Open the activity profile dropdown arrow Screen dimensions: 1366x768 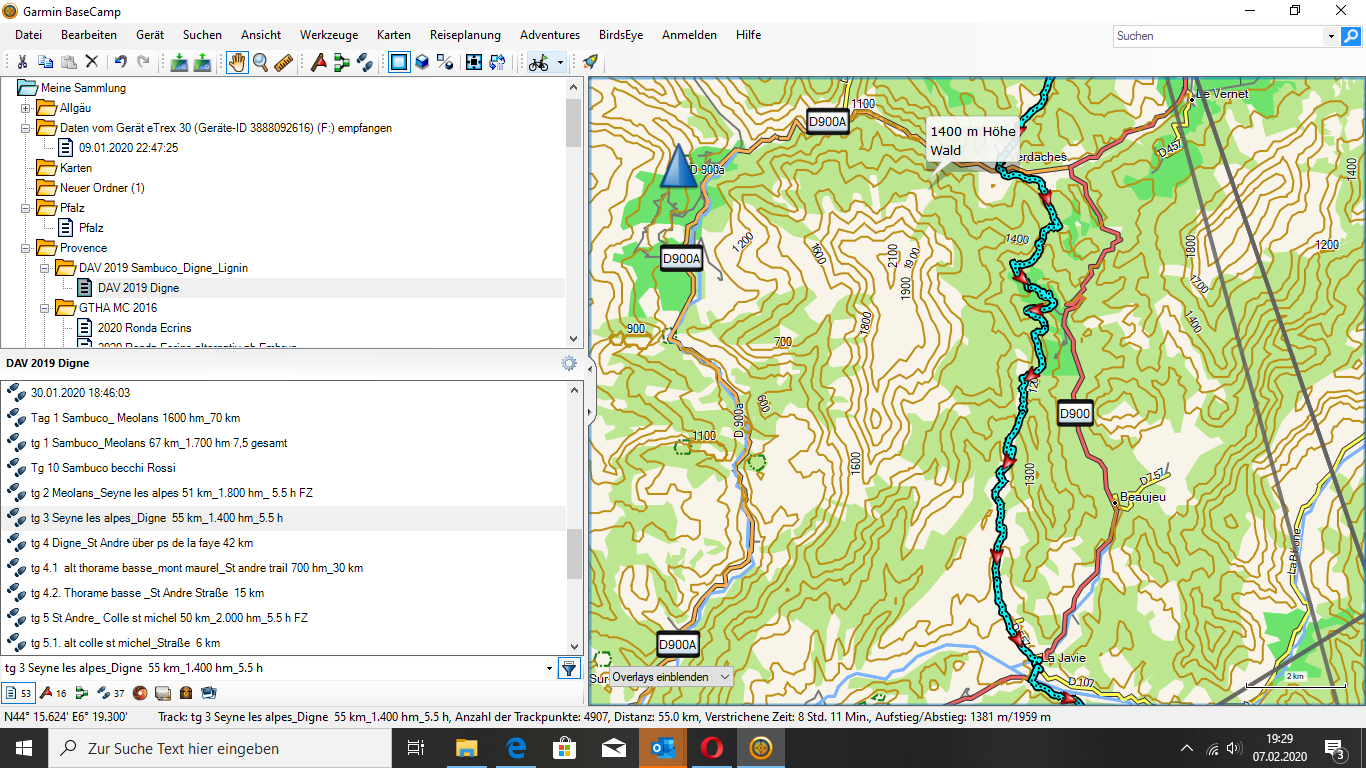[561, 62]
